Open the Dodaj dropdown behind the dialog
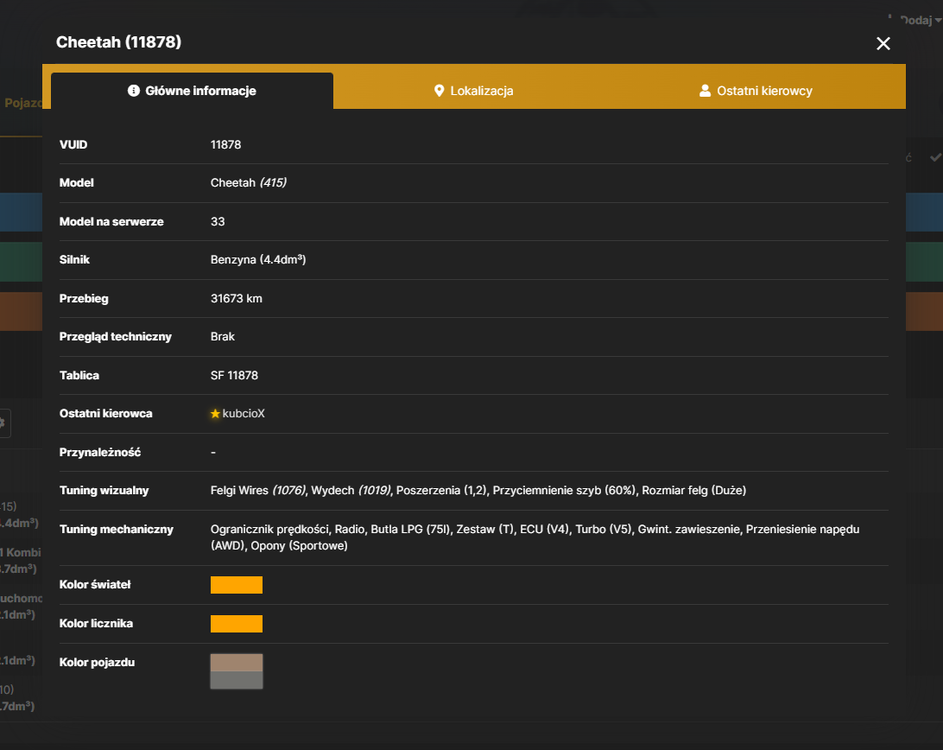 pos(920,20)
